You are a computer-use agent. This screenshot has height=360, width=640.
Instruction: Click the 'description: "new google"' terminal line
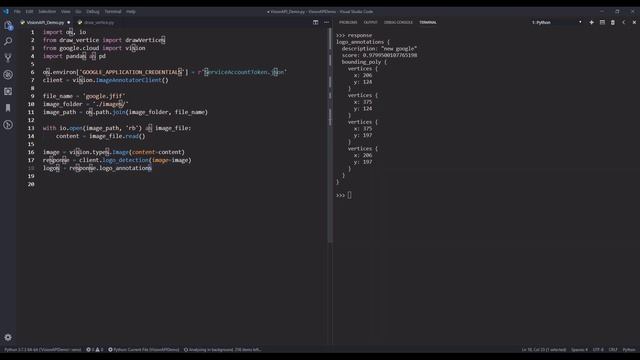coord(379,49)
